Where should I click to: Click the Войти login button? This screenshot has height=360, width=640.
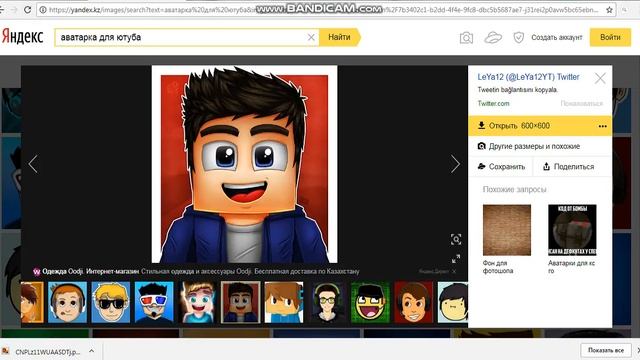click(610, 37)
